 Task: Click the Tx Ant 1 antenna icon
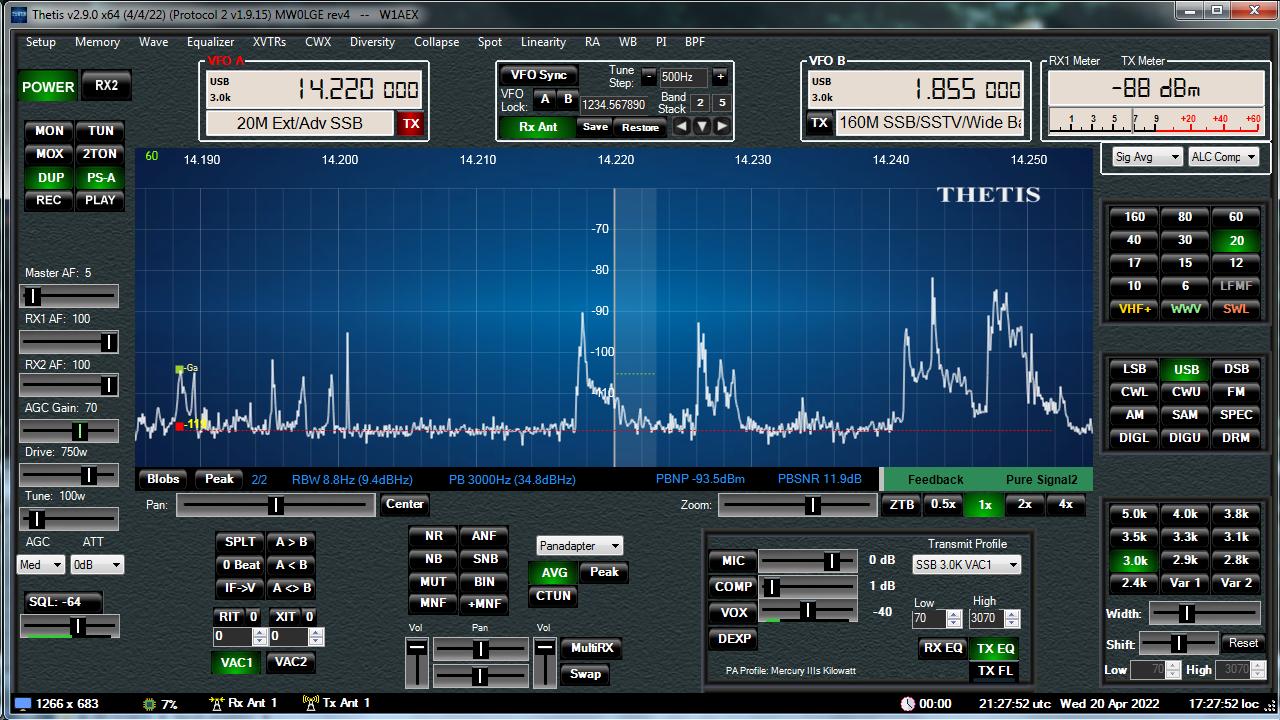click(x=310, y=703)
